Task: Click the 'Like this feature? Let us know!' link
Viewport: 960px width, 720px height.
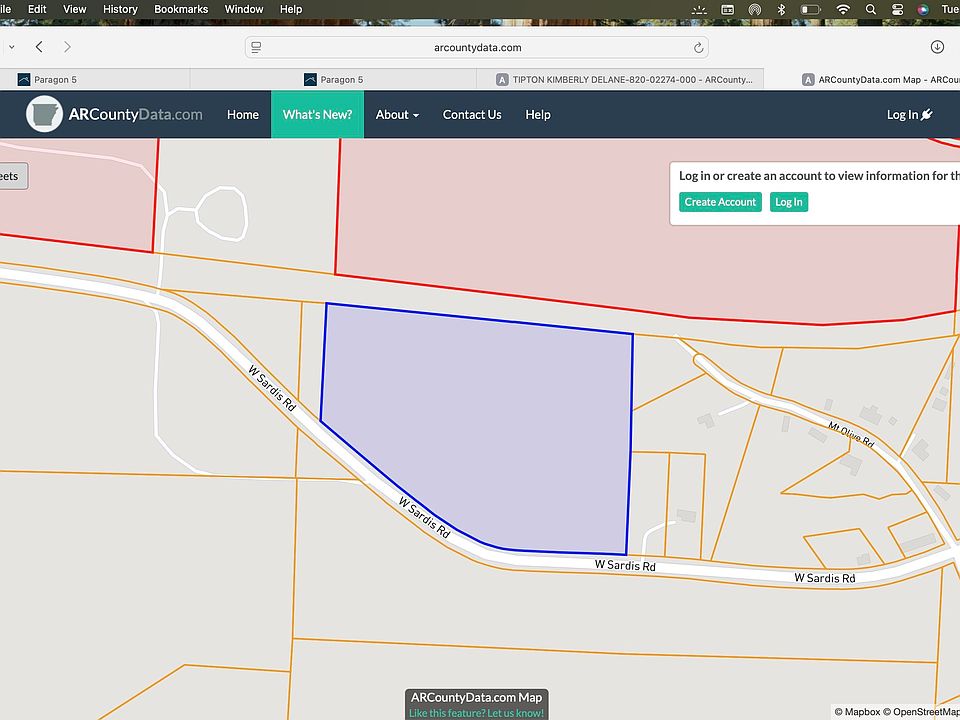Action: (476, 713)
